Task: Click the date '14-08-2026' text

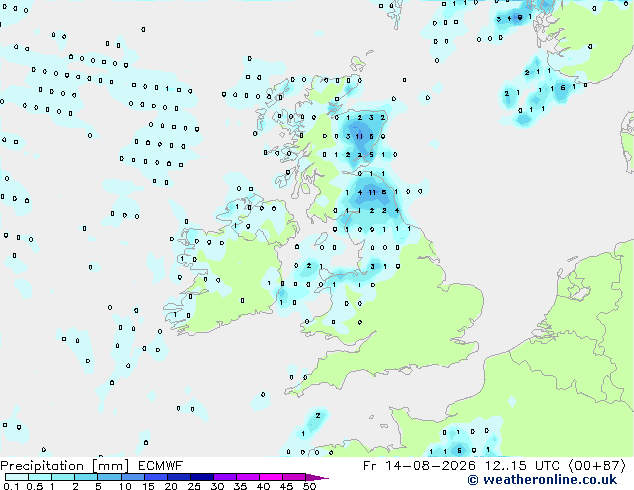Action: [x=430, y=466]
